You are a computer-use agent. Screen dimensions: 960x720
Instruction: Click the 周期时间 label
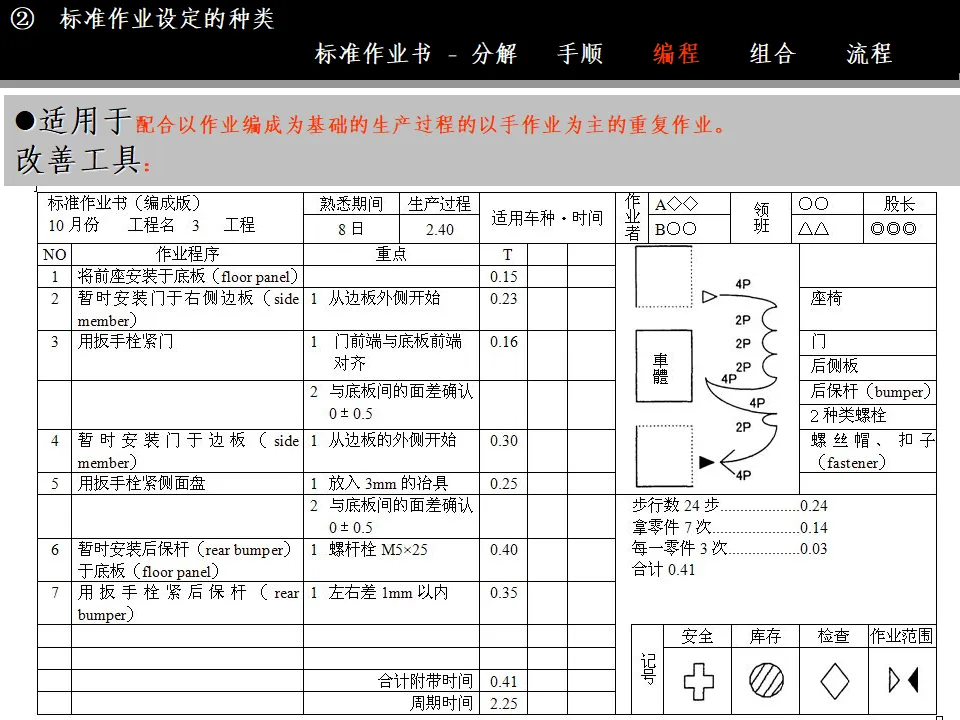(x=441, y=703)
